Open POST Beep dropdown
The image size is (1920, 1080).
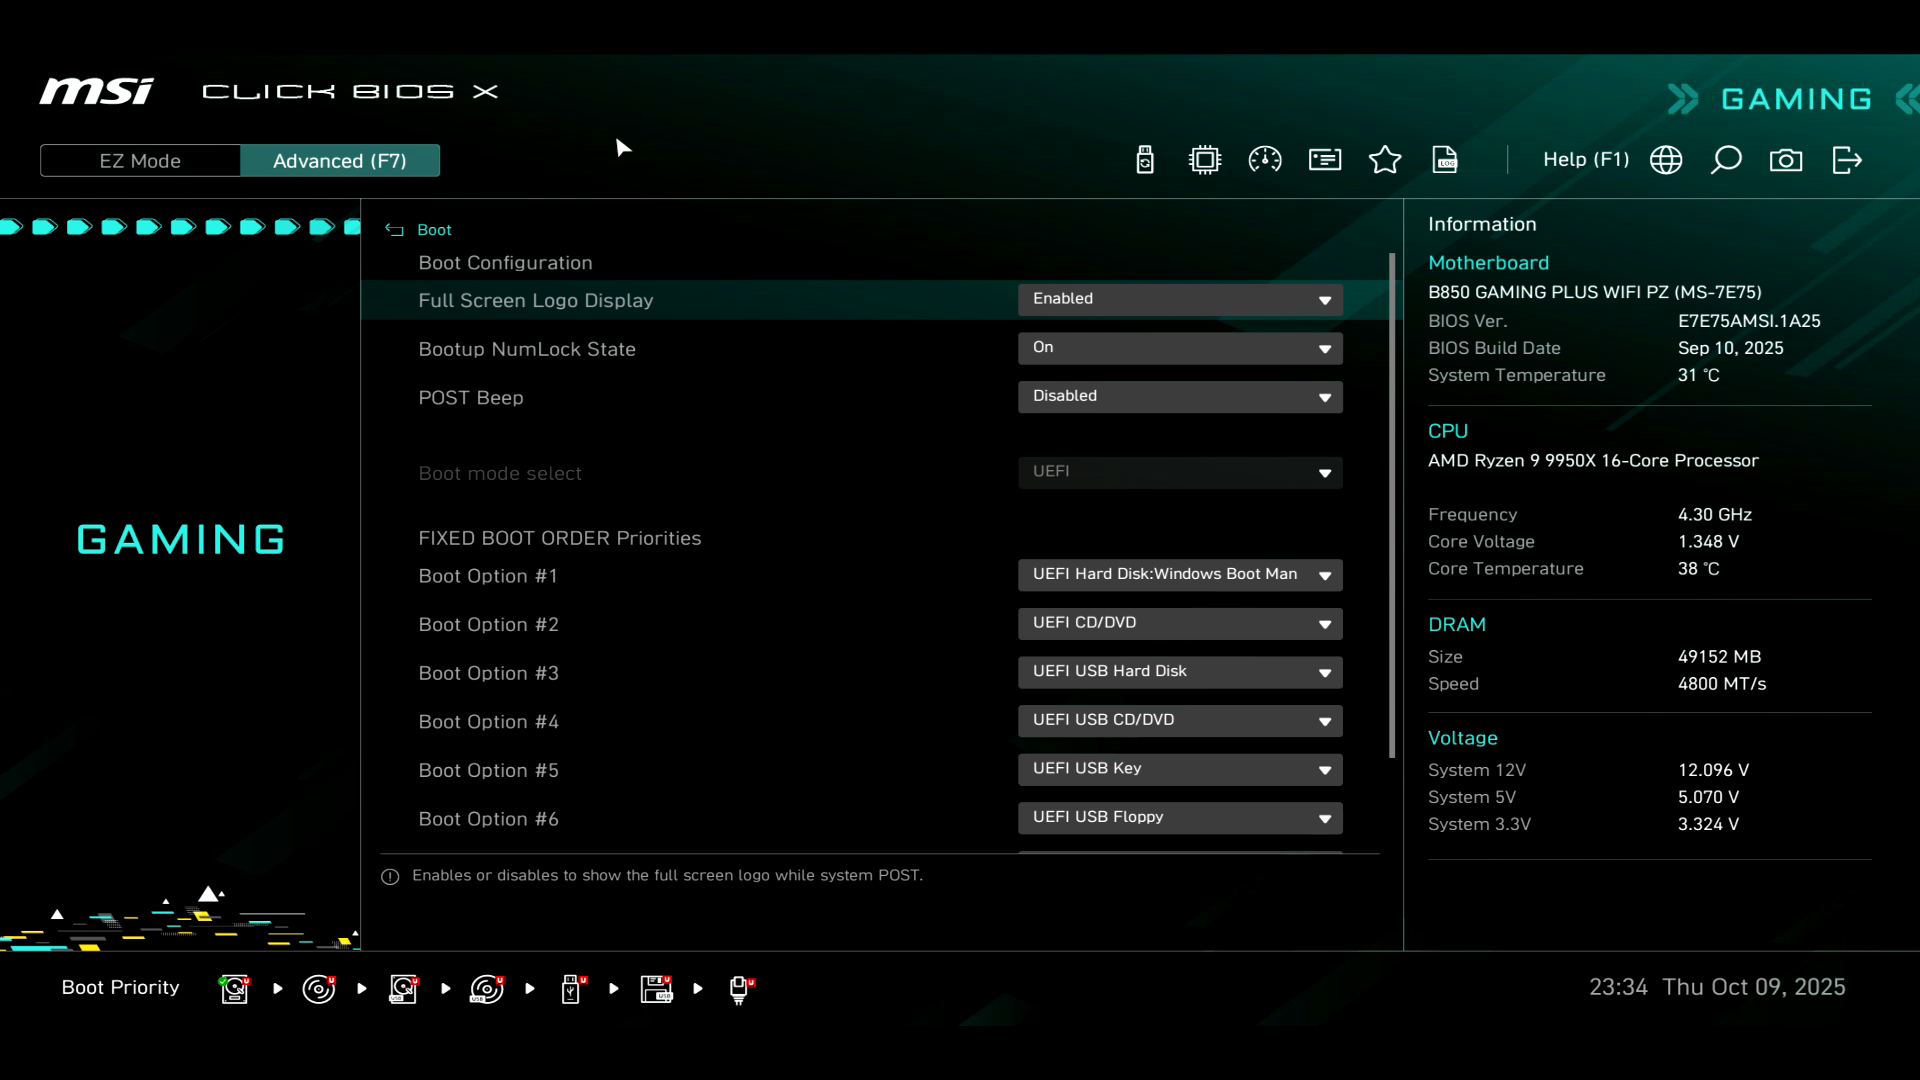1180,397
